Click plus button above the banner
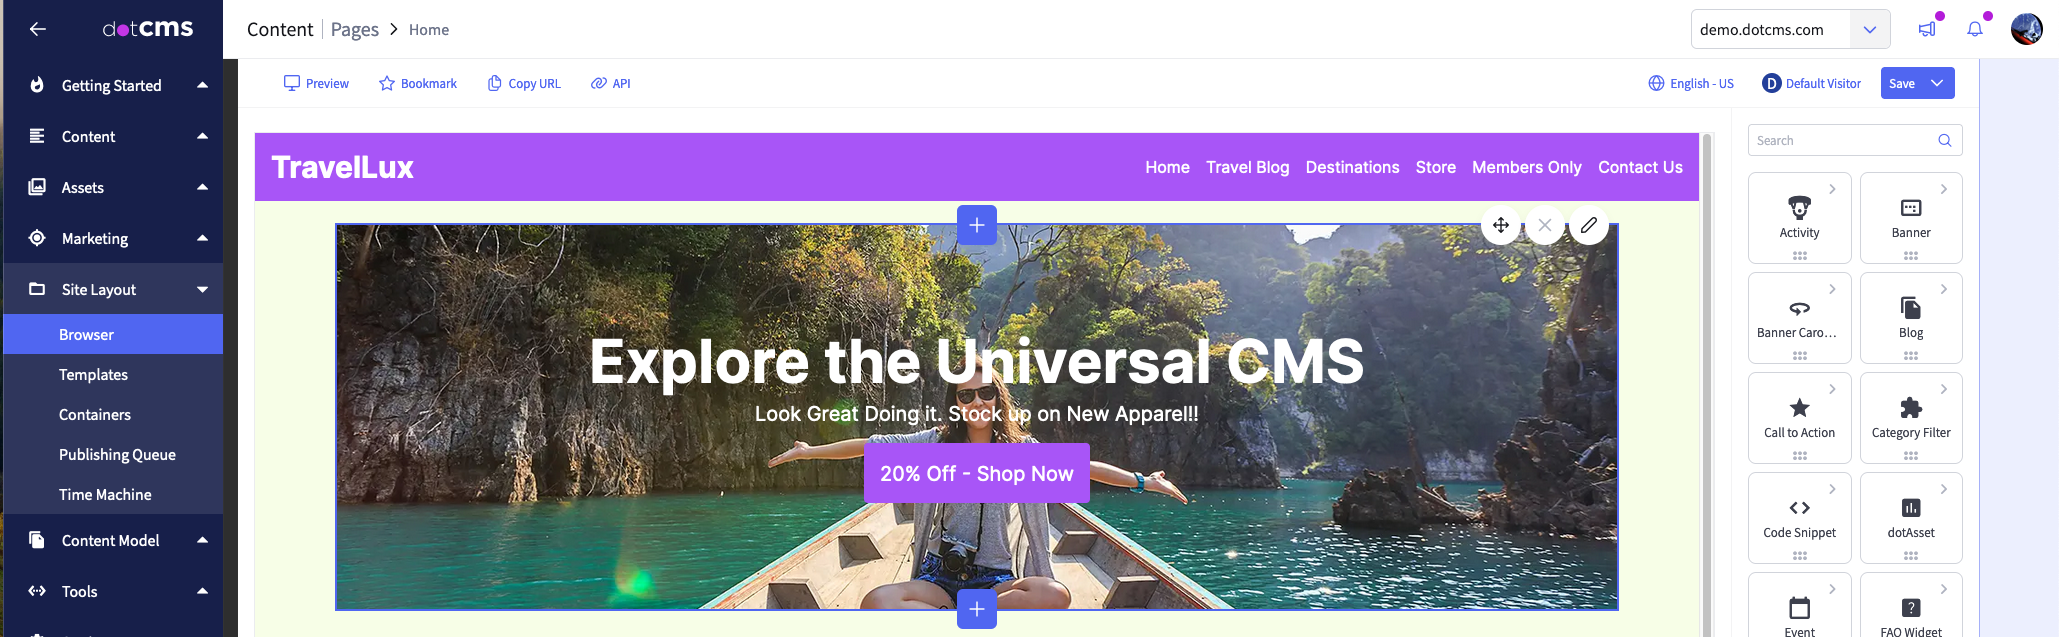This screenshot has height=637, width=2059. [x=977, y=225]
